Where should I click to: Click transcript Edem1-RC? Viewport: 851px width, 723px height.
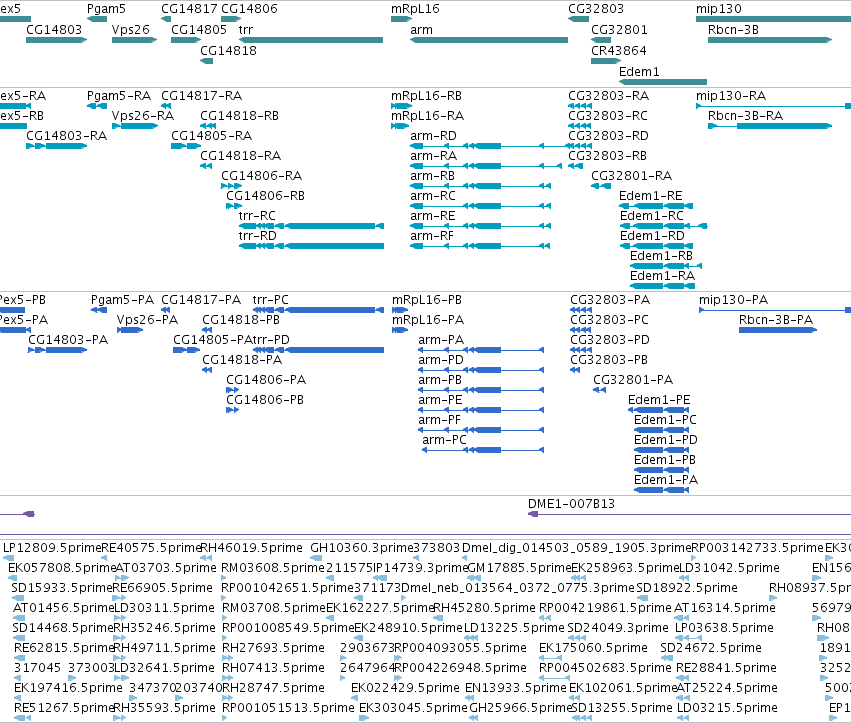click(663, 226)
